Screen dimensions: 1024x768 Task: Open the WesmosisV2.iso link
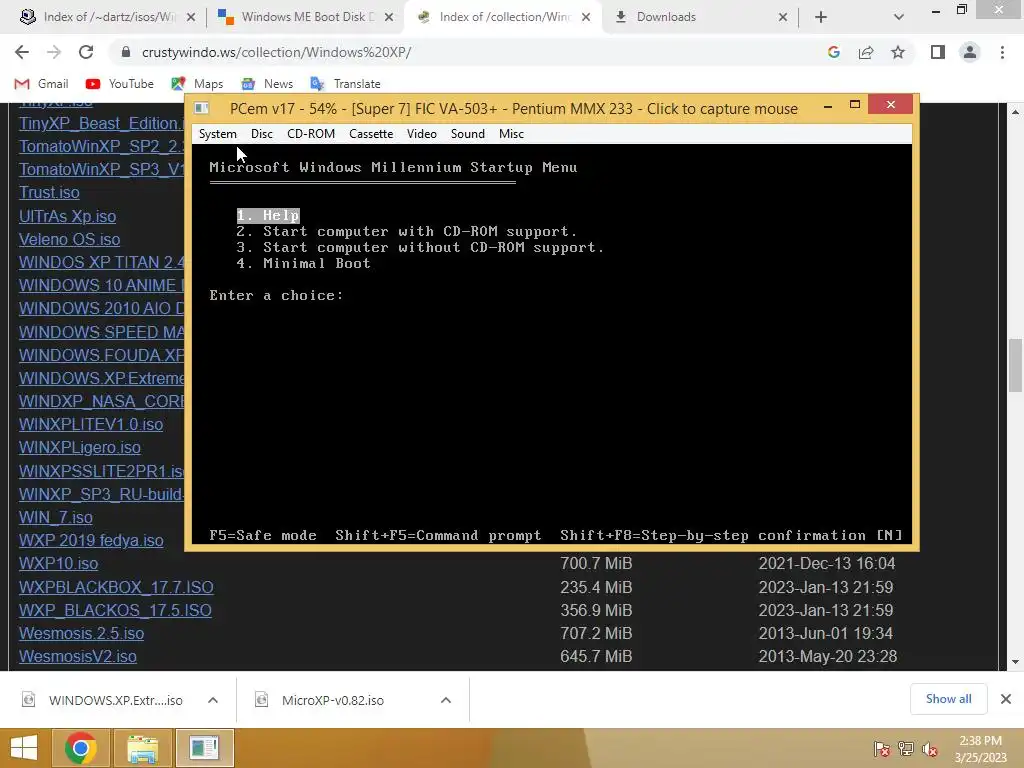coord(78,656)
